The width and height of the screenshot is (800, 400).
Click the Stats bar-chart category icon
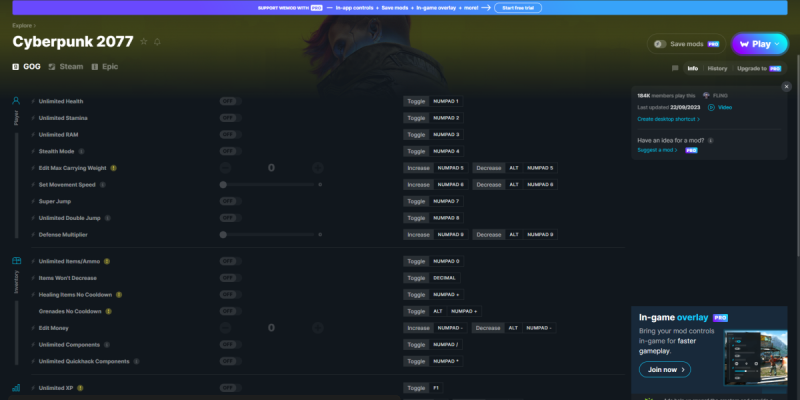(x=16, y=387)
